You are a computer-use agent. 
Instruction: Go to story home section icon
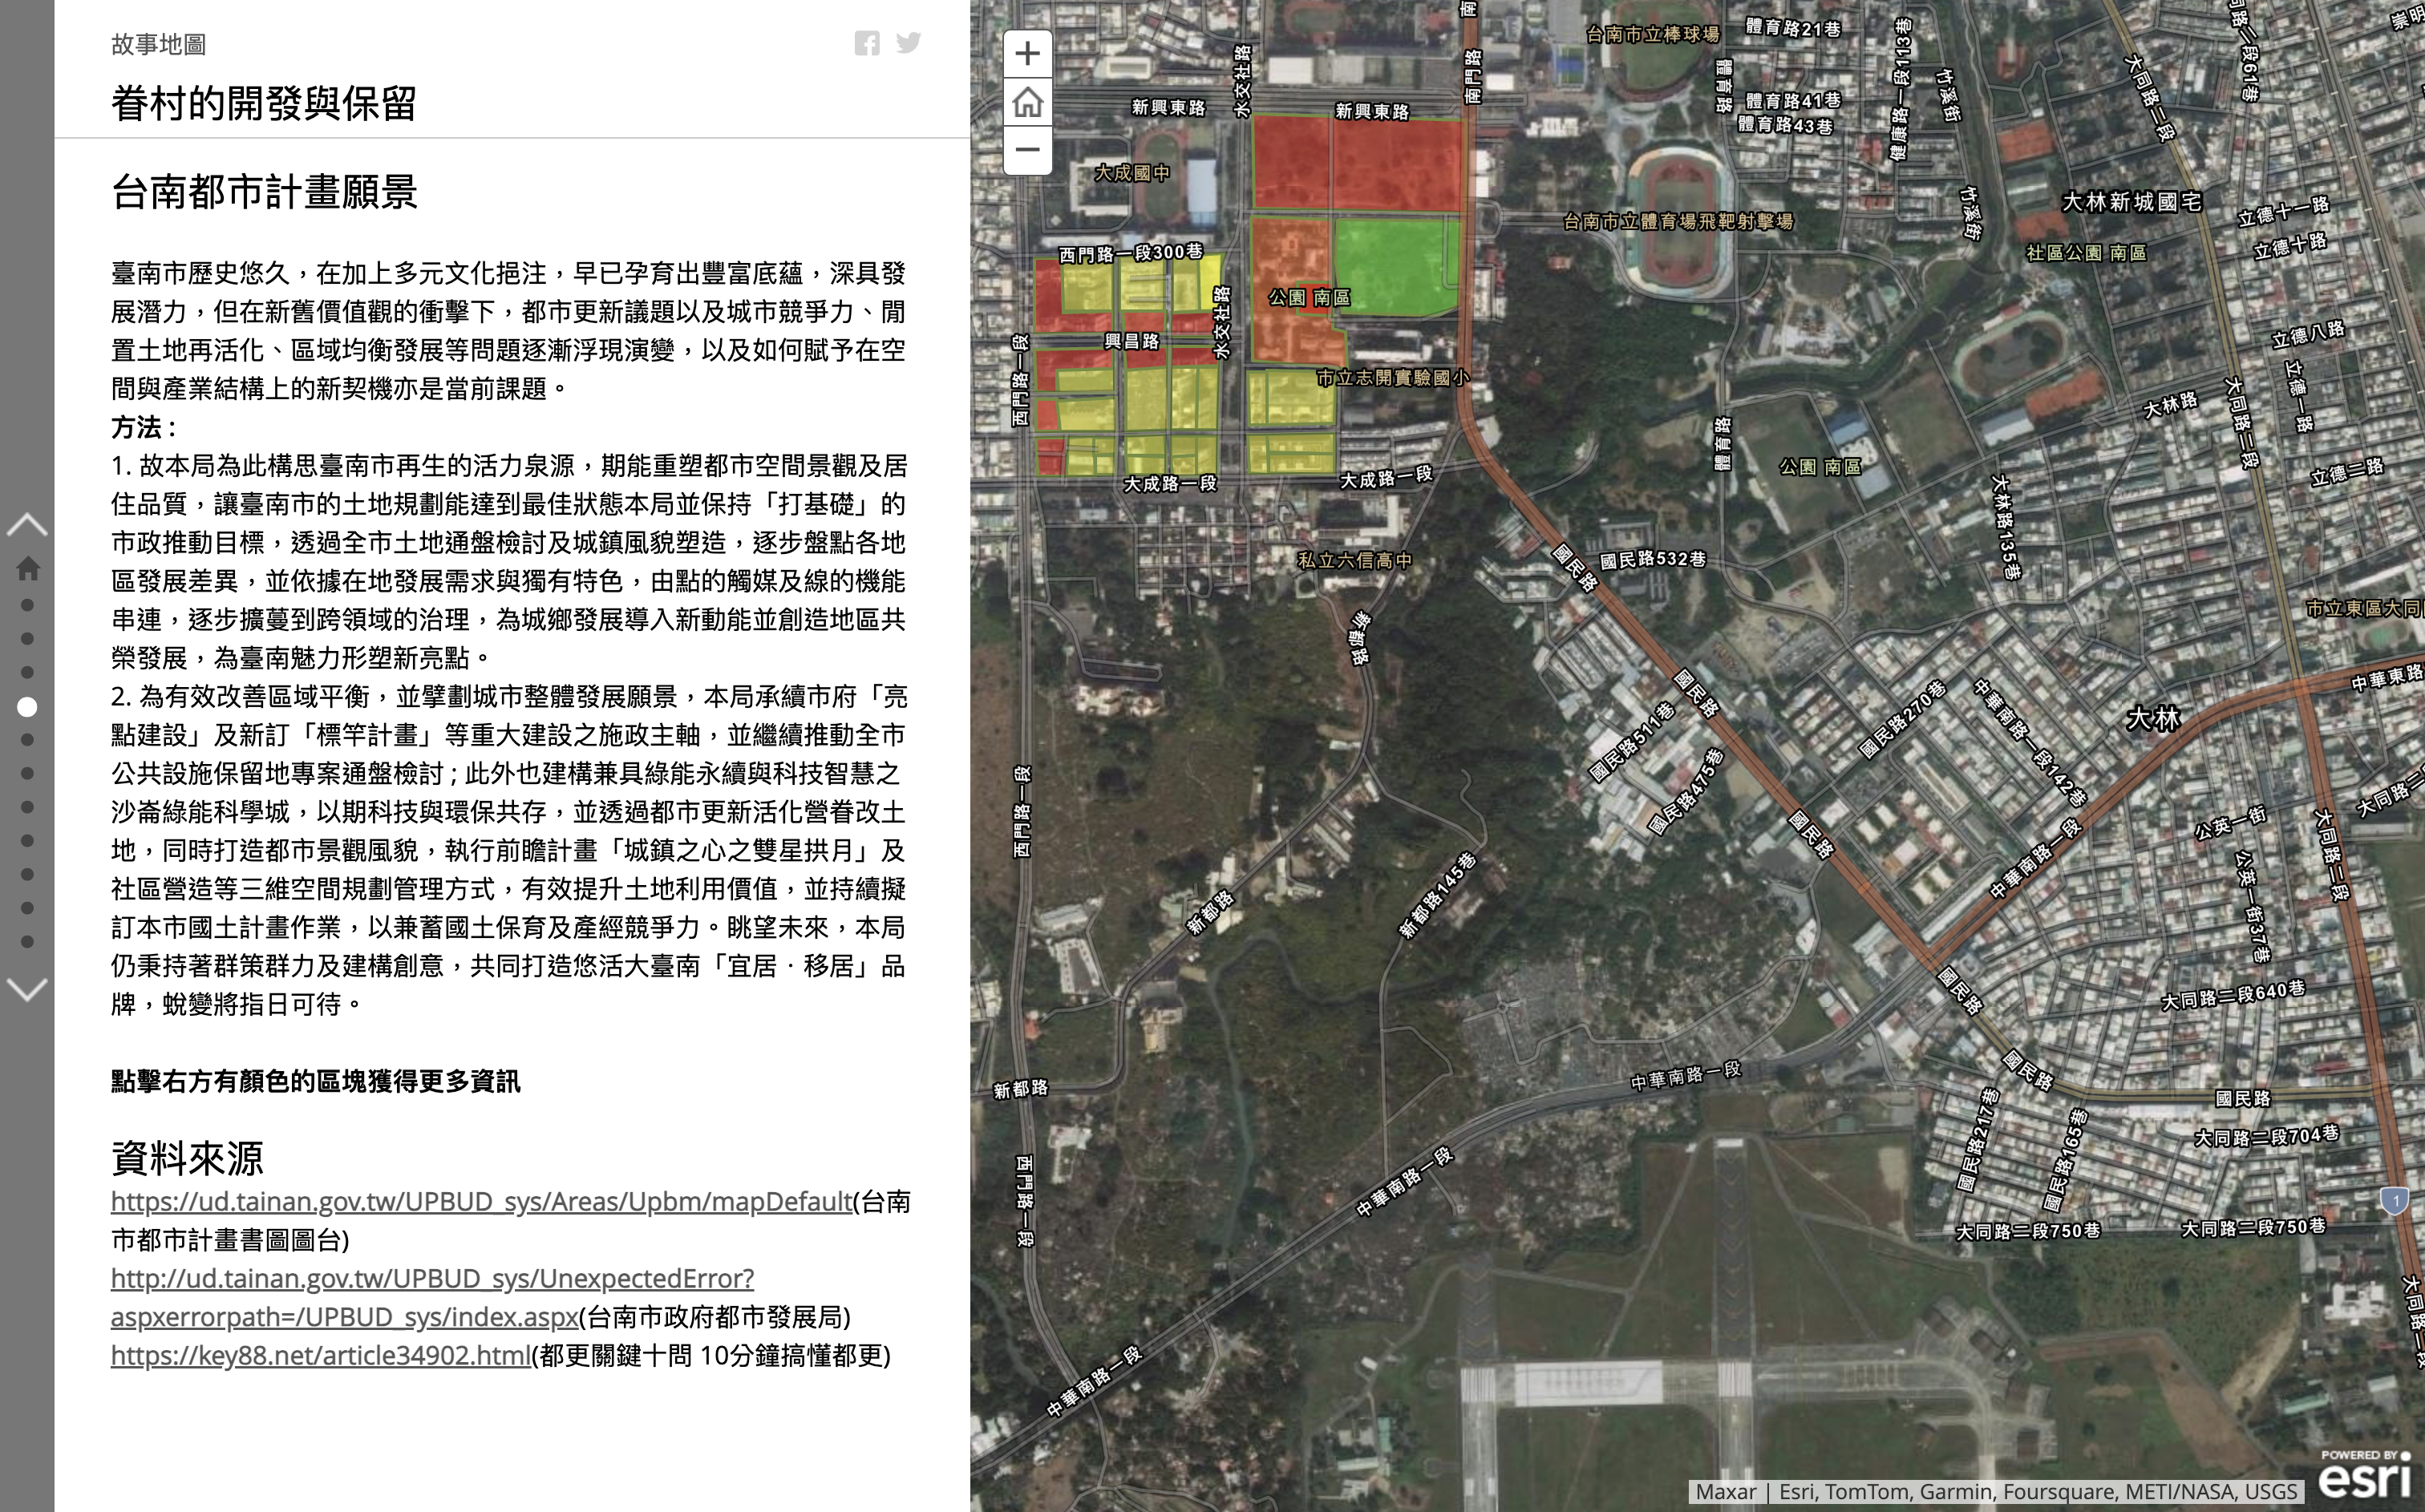(28, 568)
